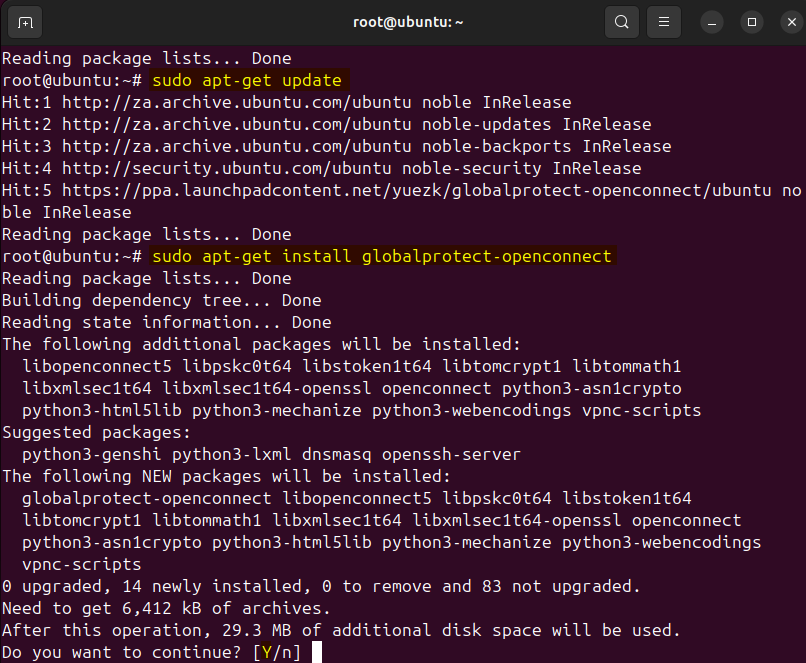Click the search magnifier icon
806x663 pixels.
pyautogui.click(x=622, y=21)
